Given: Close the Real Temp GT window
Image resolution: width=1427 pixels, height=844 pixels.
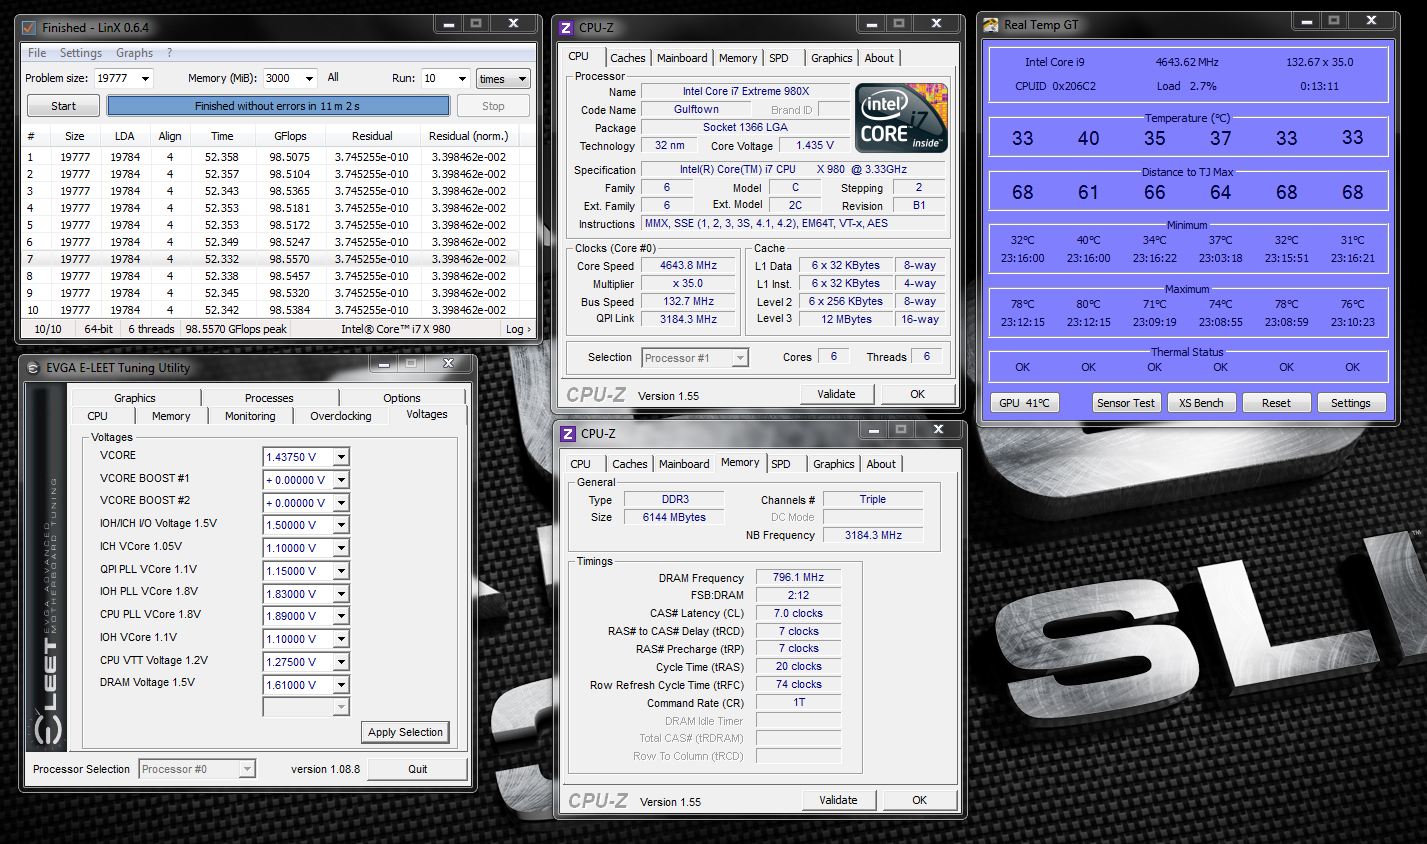Looking at the screenshot, I should coord(1371,20).
